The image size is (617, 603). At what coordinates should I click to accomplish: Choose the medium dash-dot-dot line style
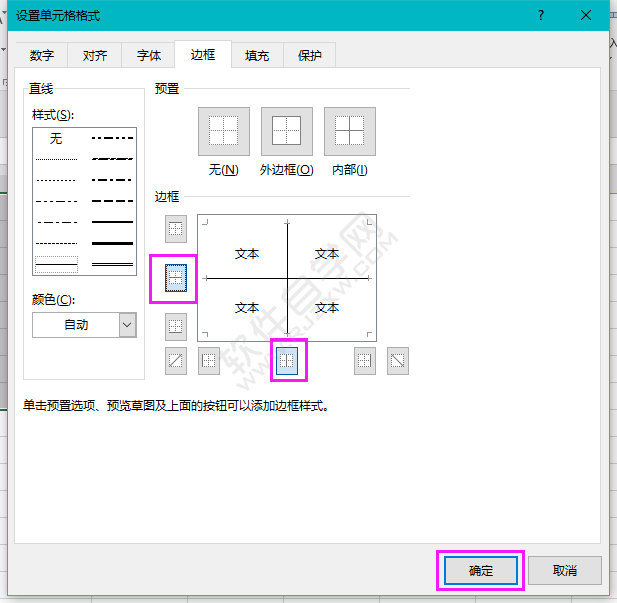(113, 138)
